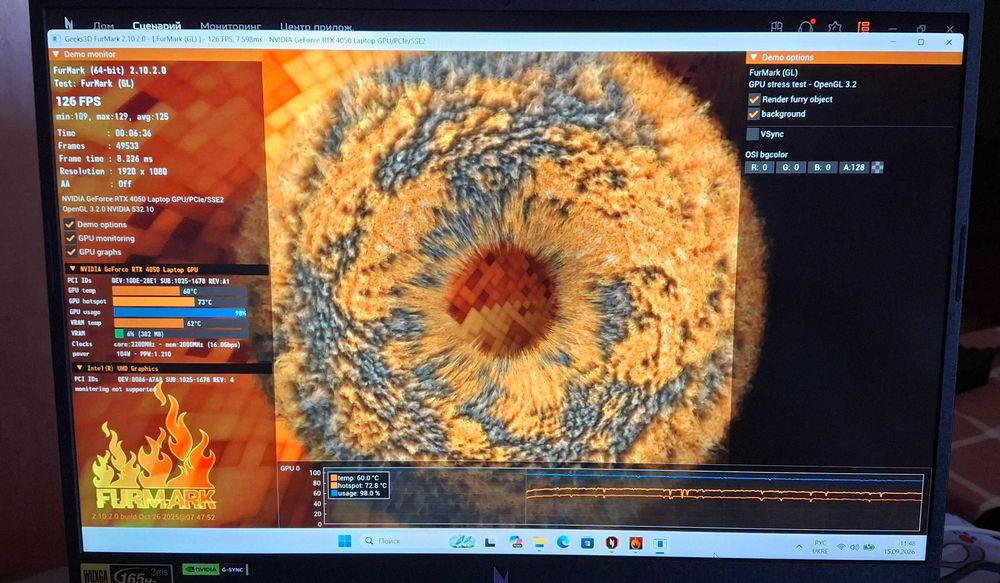Screen dimensions: 1000x583
Task: Click the B: 0 color value field
Action: coord(822,167)
